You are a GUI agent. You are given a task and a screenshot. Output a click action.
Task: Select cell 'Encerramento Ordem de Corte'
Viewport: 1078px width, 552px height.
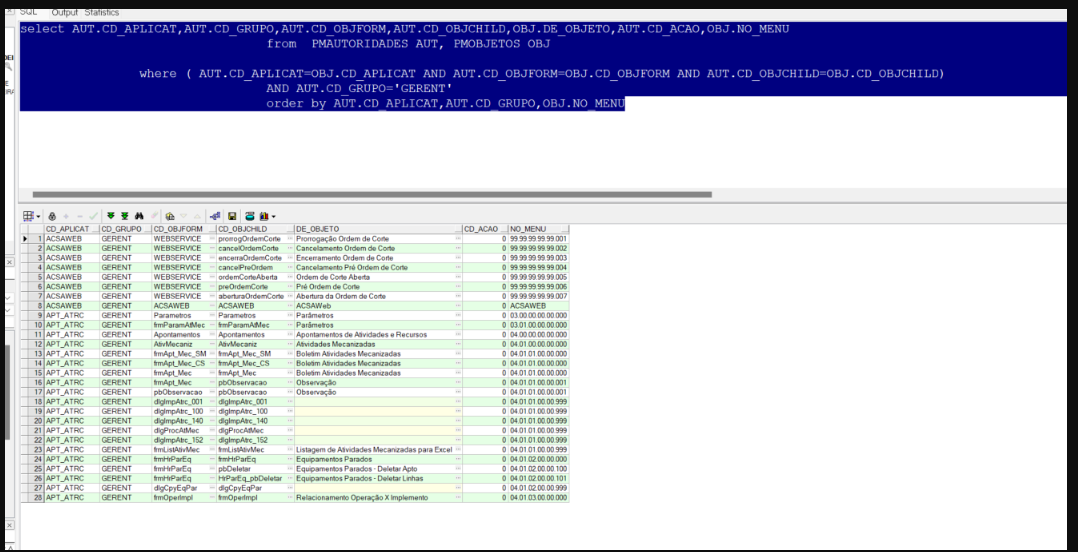pos(378,257)
